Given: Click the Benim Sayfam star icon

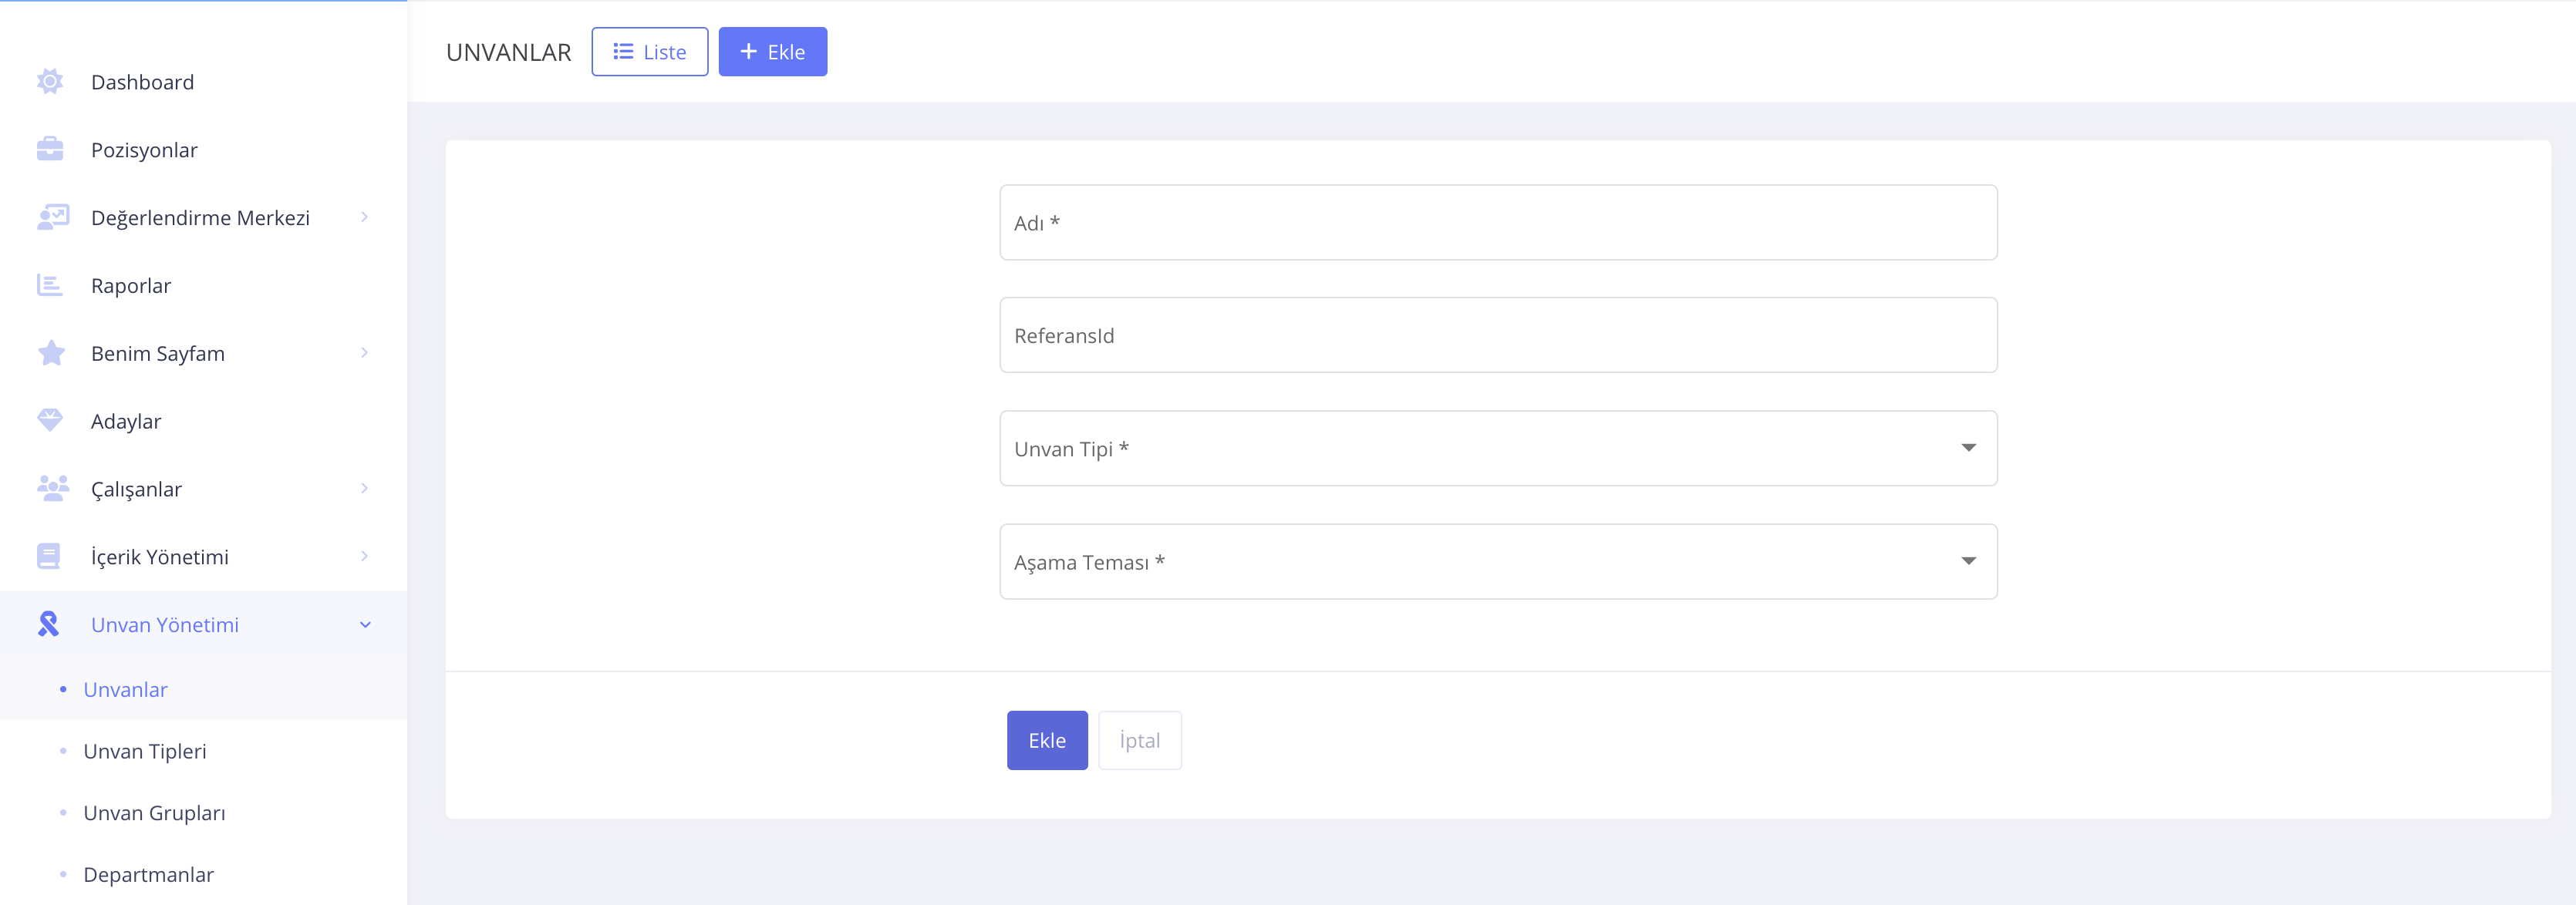Looking at the screenshot, I should coord(51,353).
